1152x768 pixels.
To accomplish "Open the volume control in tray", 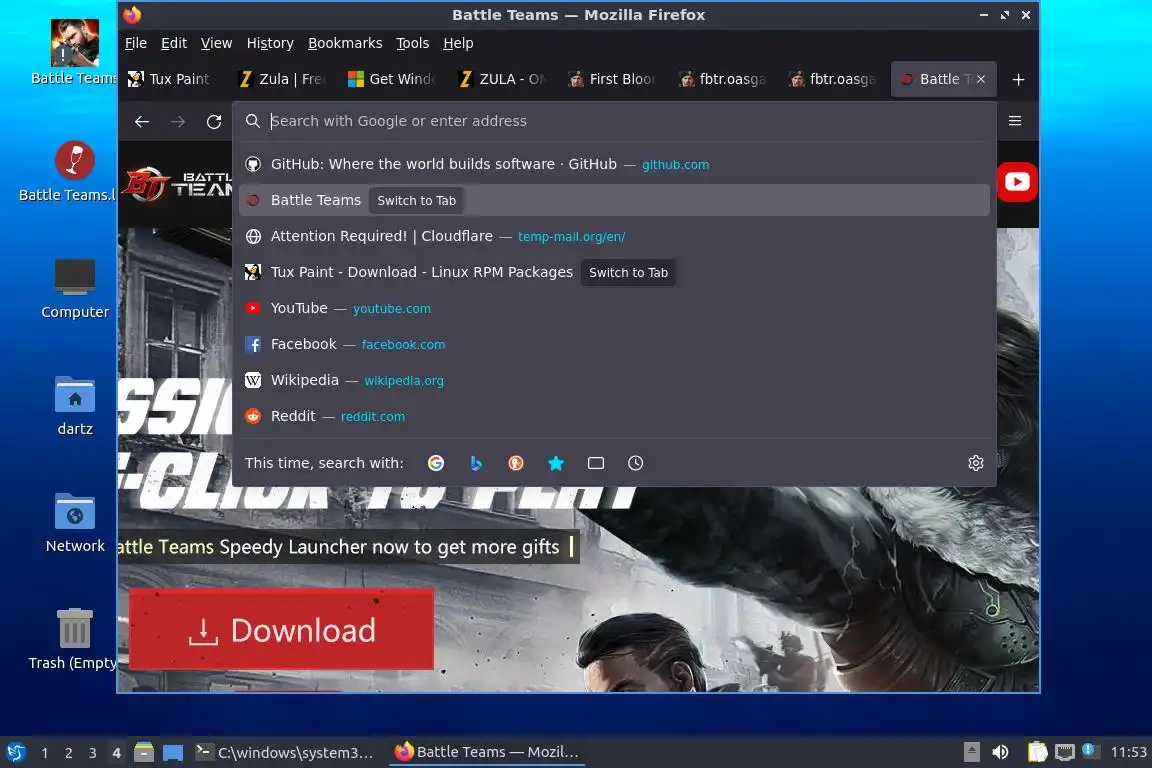I will 1000,752.
